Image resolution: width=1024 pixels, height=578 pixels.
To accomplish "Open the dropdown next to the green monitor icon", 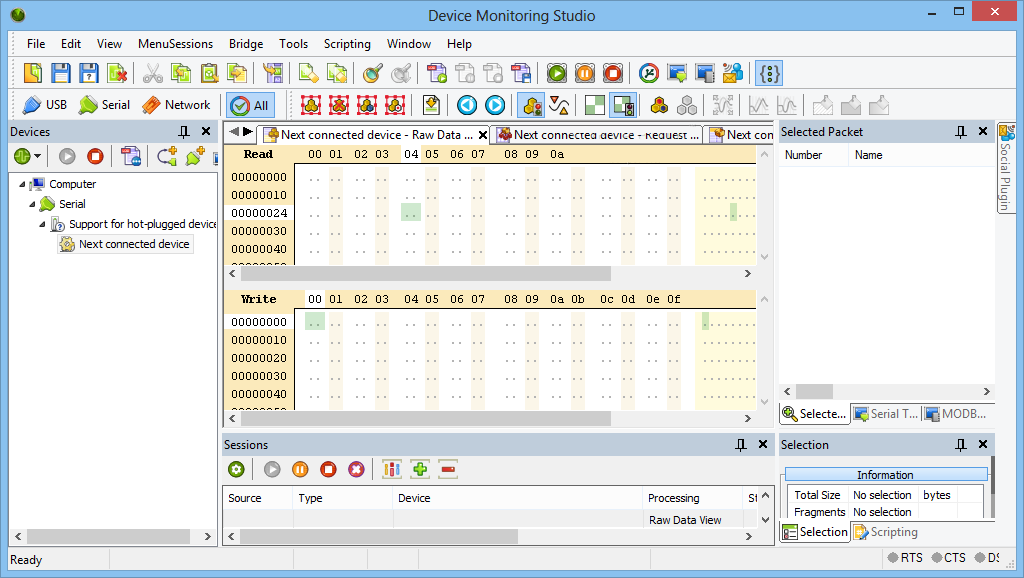I will (37, 157).
